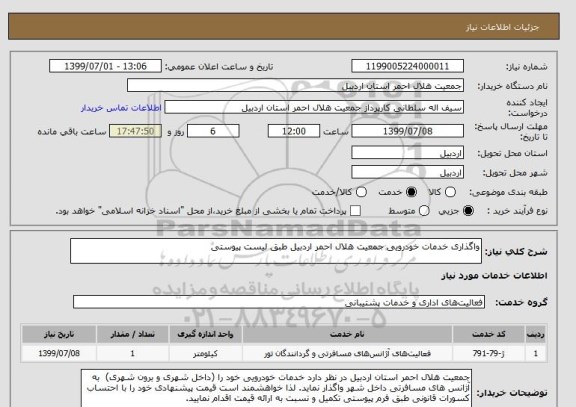Click the deadline hour field 12:00
Image resolution: width=576 pixels, height=407 pixels.
point(294,131)
